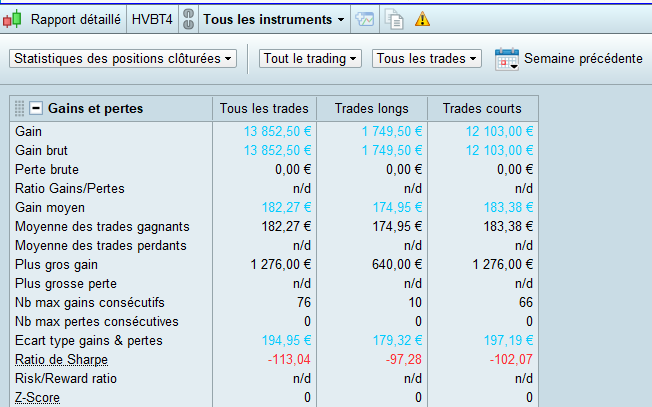Select the Moyenne des trades gagnants label

tap(102, 227)
